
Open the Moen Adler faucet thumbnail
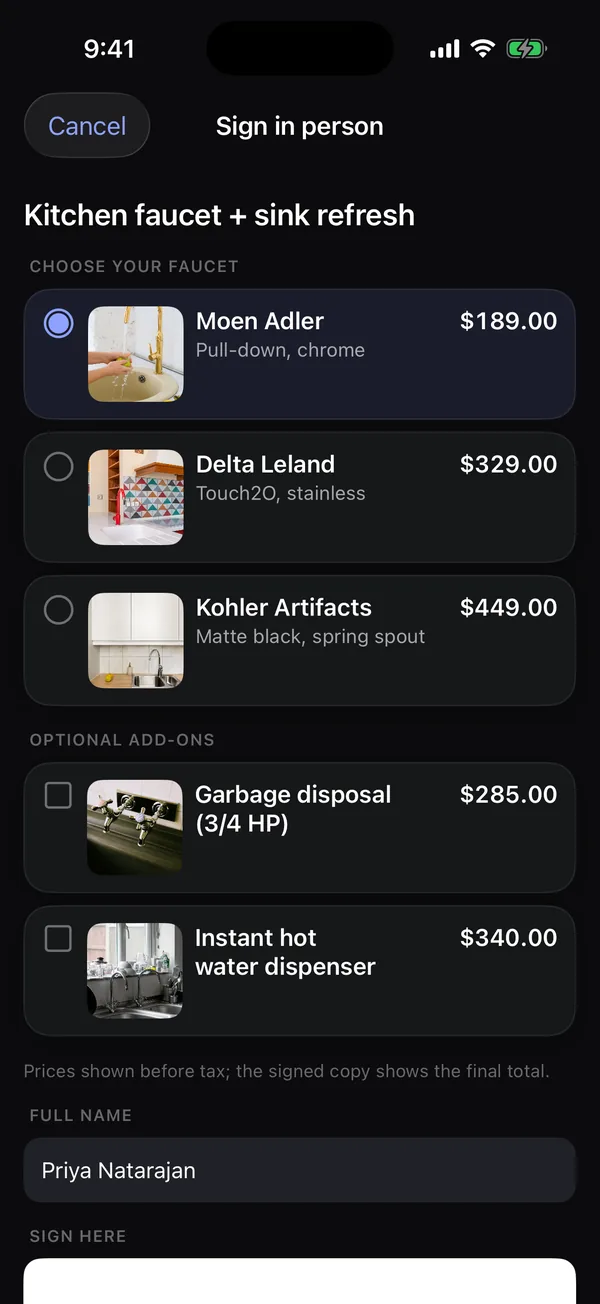point(136,354)
